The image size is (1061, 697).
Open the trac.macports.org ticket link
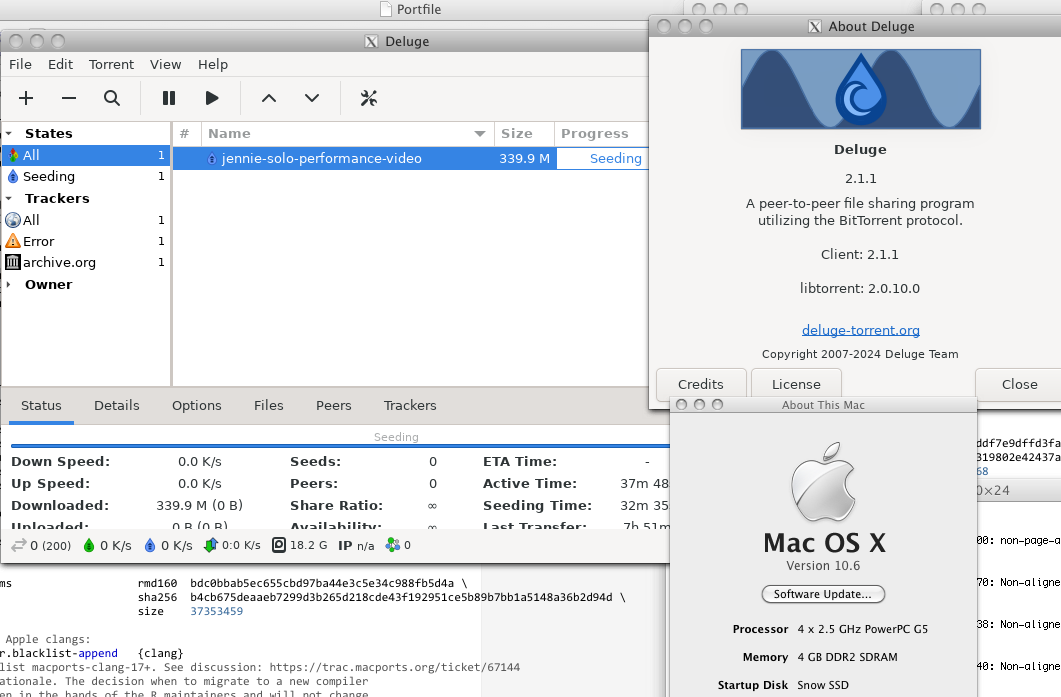[394, 667]
